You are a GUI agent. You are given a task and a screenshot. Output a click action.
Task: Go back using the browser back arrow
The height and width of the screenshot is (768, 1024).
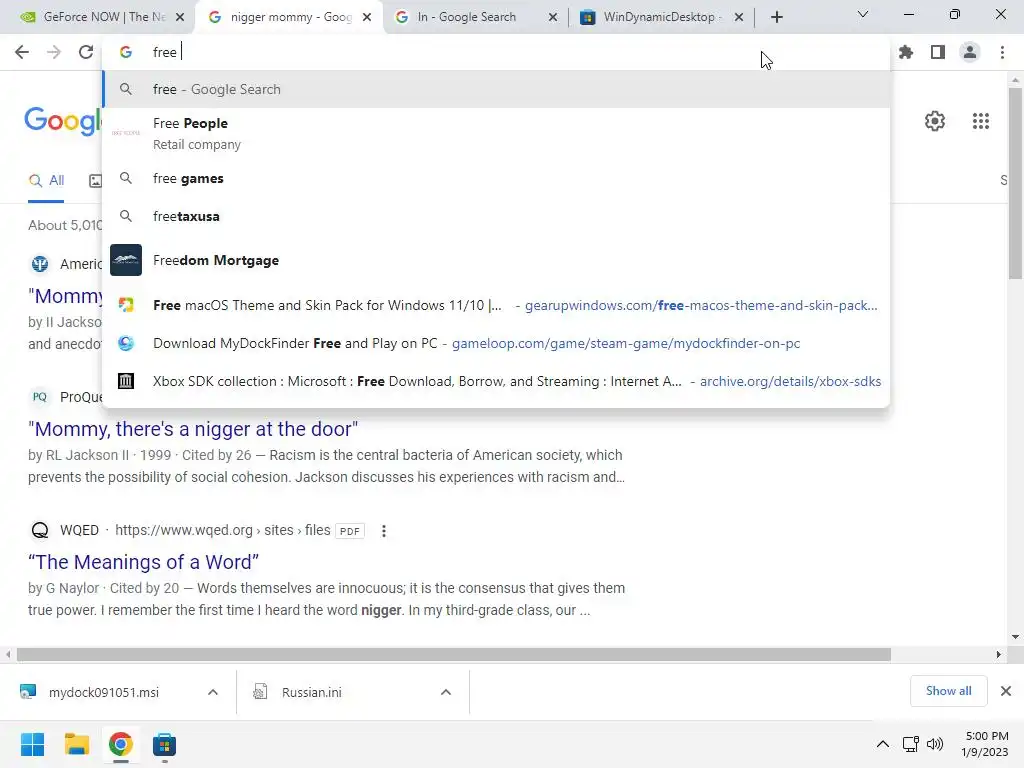click(x=22, y=52)
